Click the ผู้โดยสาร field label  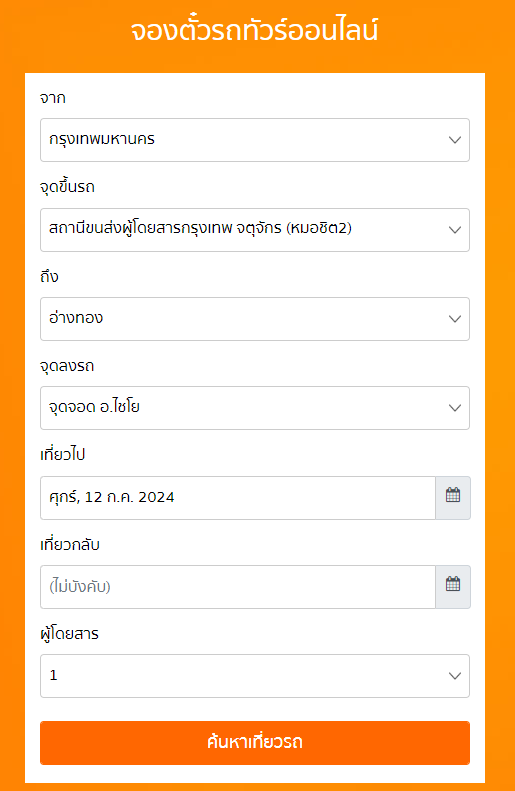[x=69, y=634]
